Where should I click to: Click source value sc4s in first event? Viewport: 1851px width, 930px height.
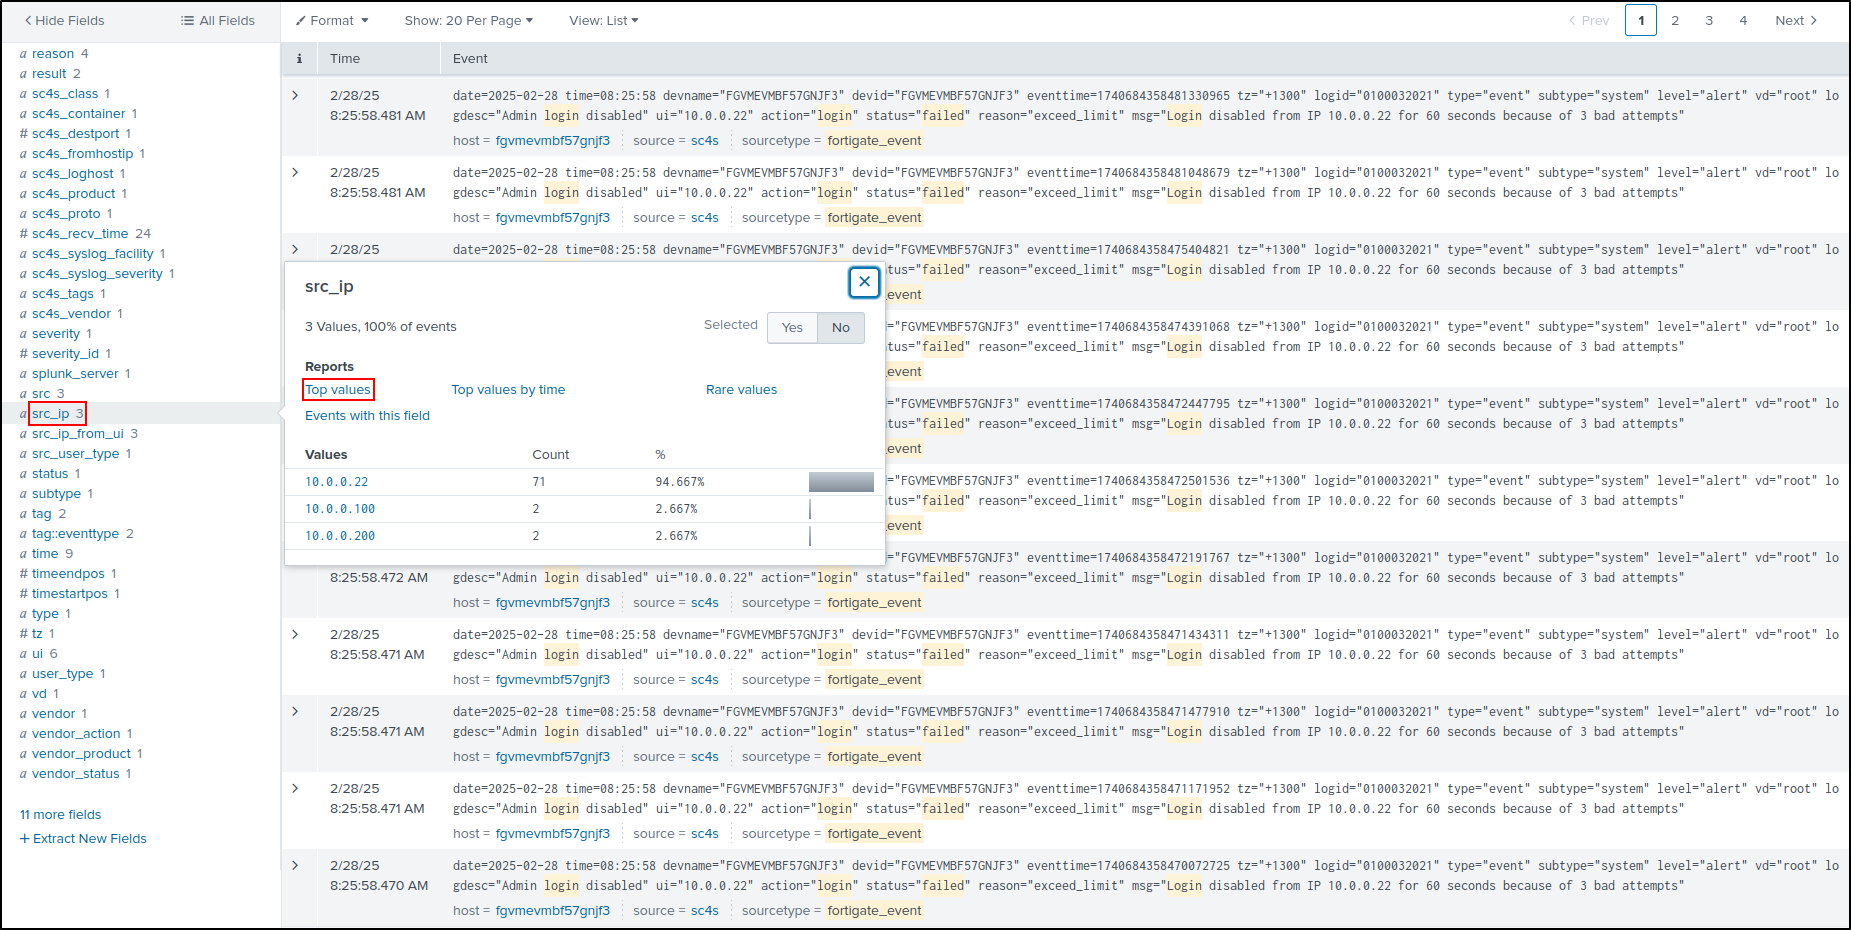(704, 141)
